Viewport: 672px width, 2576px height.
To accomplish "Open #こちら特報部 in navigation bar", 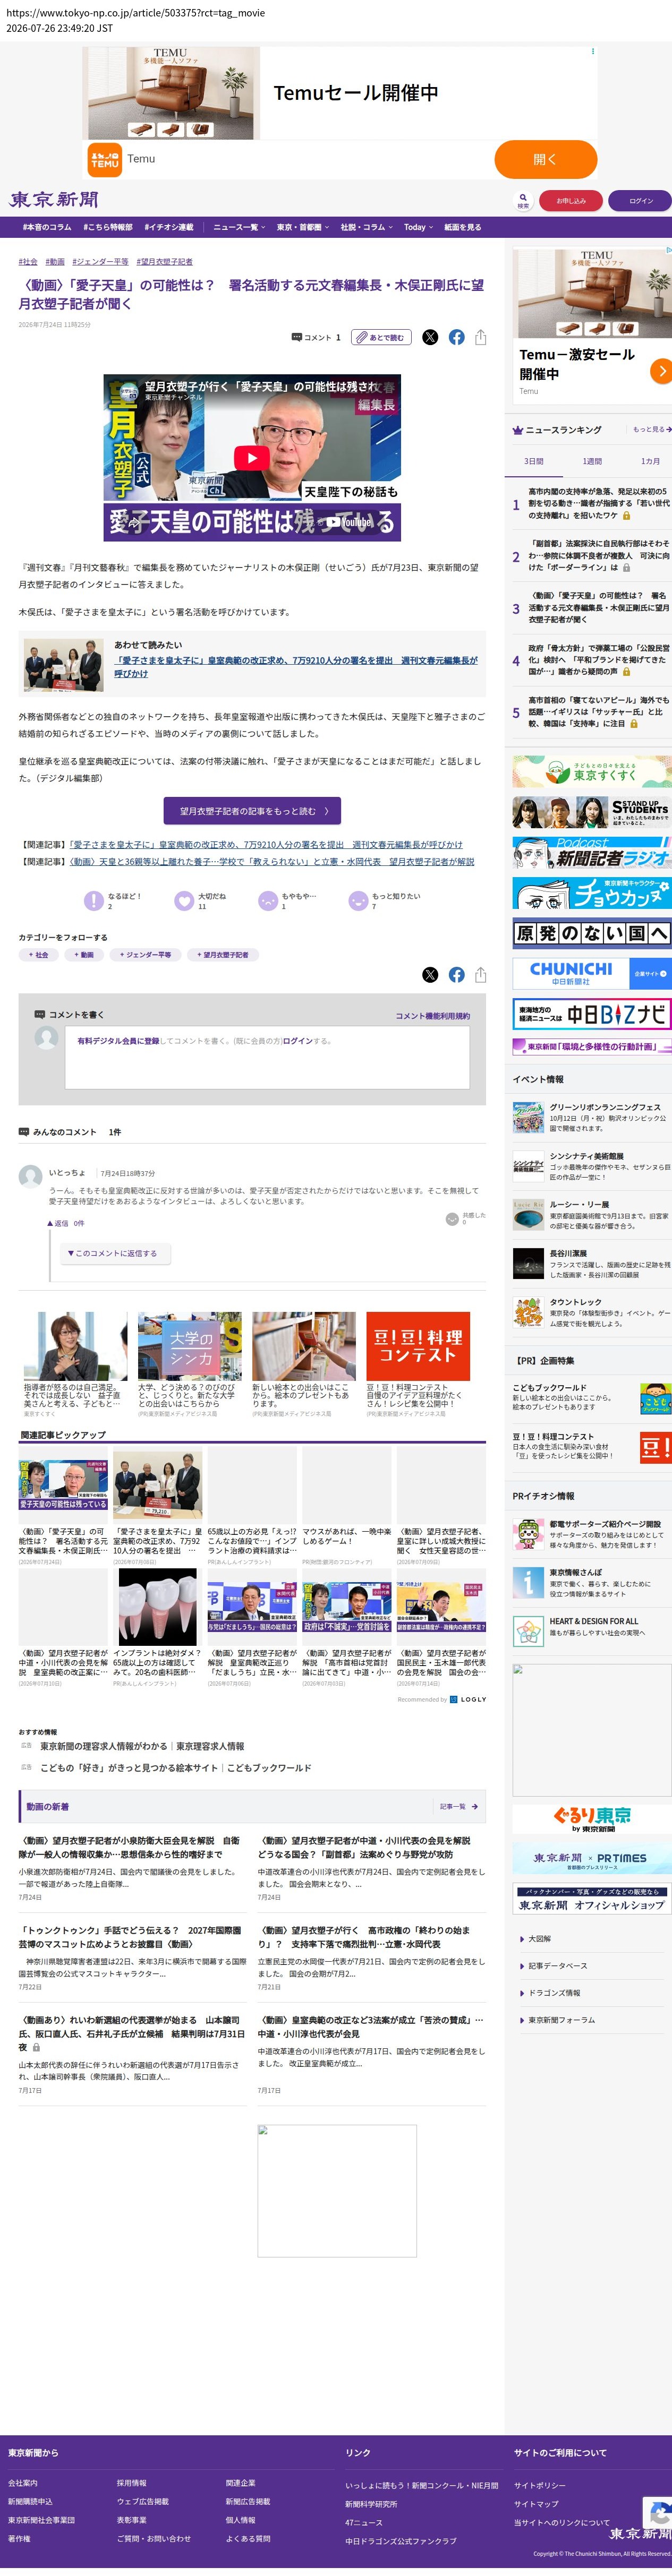I will pos(108,227).
